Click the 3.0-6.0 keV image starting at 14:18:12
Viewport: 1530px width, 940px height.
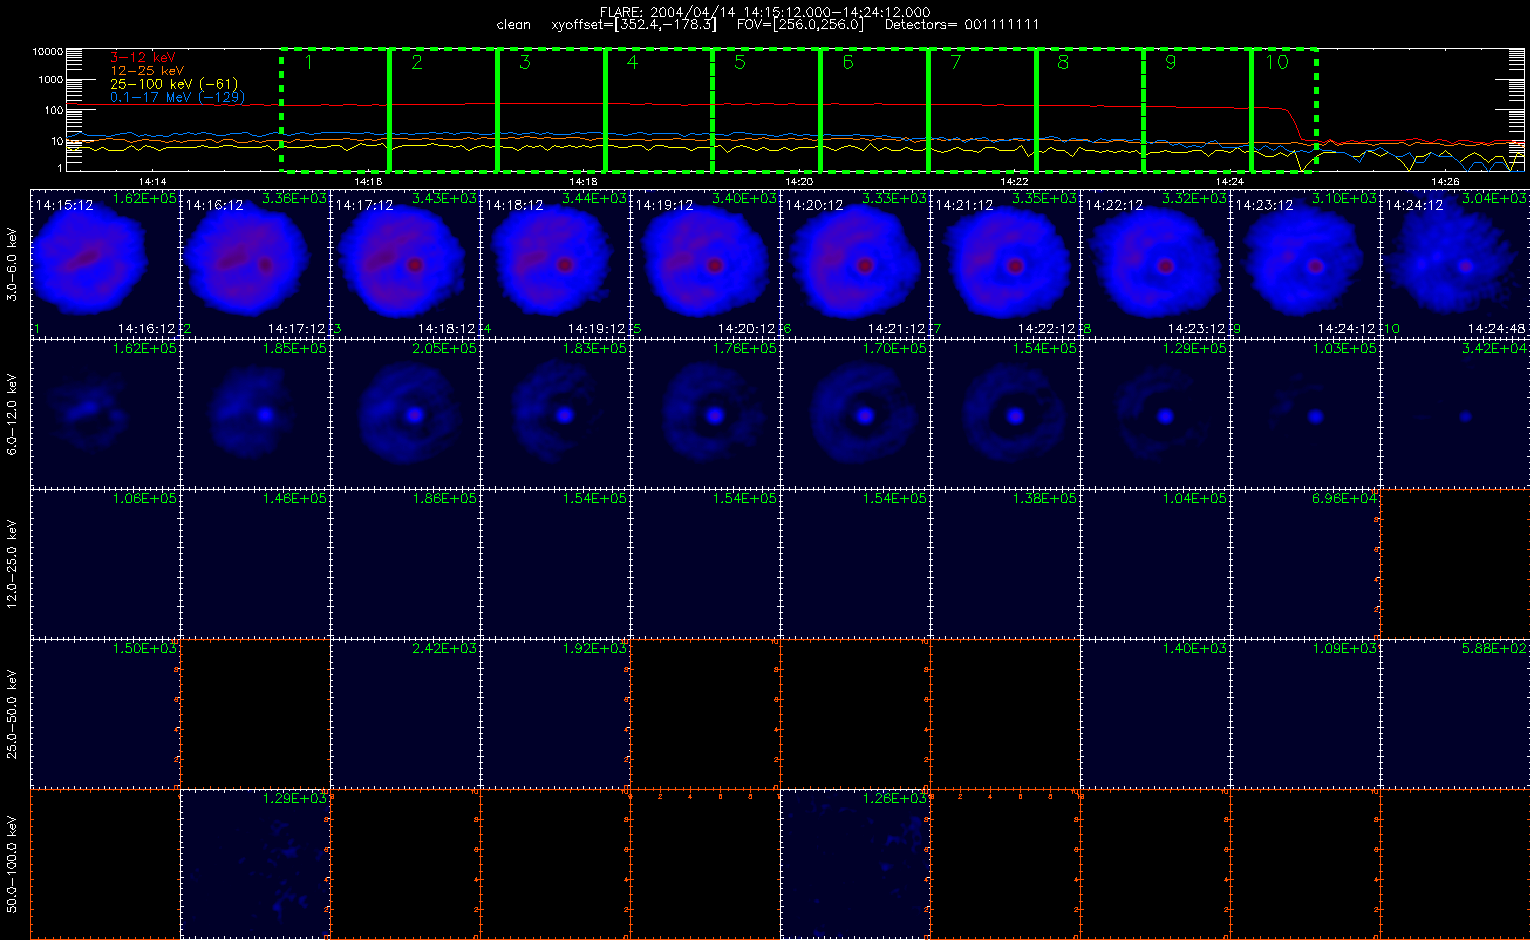[555, 263]
